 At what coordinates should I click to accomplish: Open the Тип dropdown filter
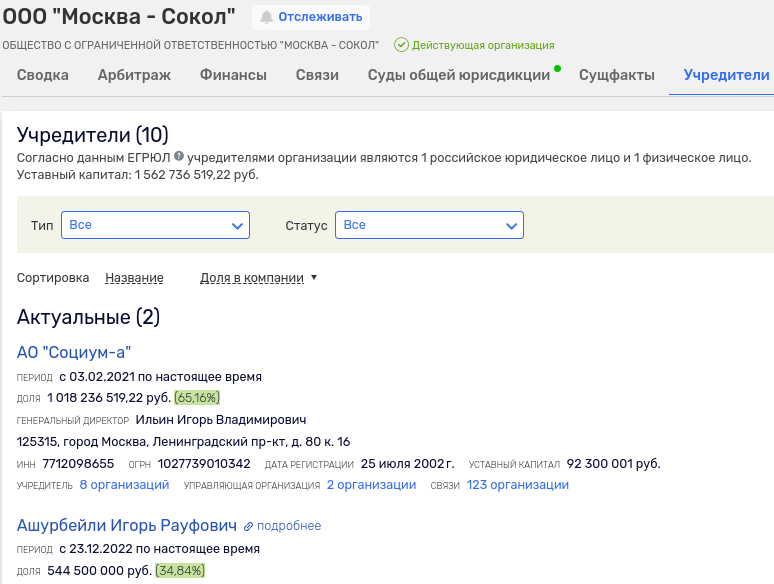click(155, 225)
